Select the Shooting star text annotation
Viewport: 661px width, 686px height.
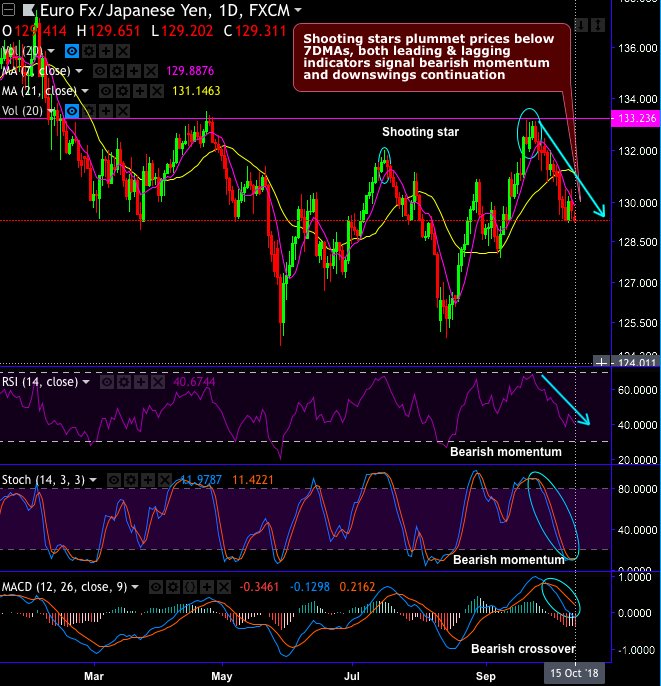pyautogui.click(x=420, y=132)
